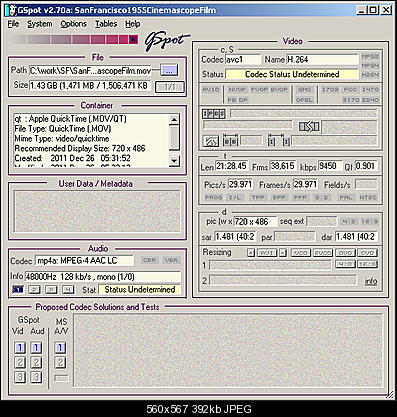The height and width of the screenshot is (417, 397).
Task: Click the 1/1 file counter button
Action: (170, 87)
